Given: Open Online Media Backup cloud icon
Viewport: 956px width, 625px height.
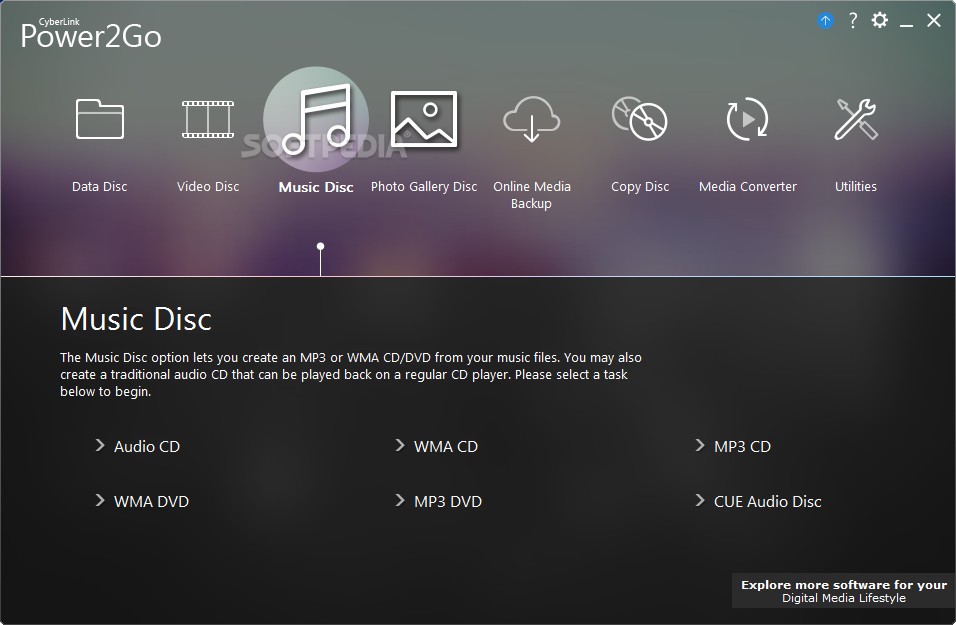Looking at the screenshot, I should (532, 120).
